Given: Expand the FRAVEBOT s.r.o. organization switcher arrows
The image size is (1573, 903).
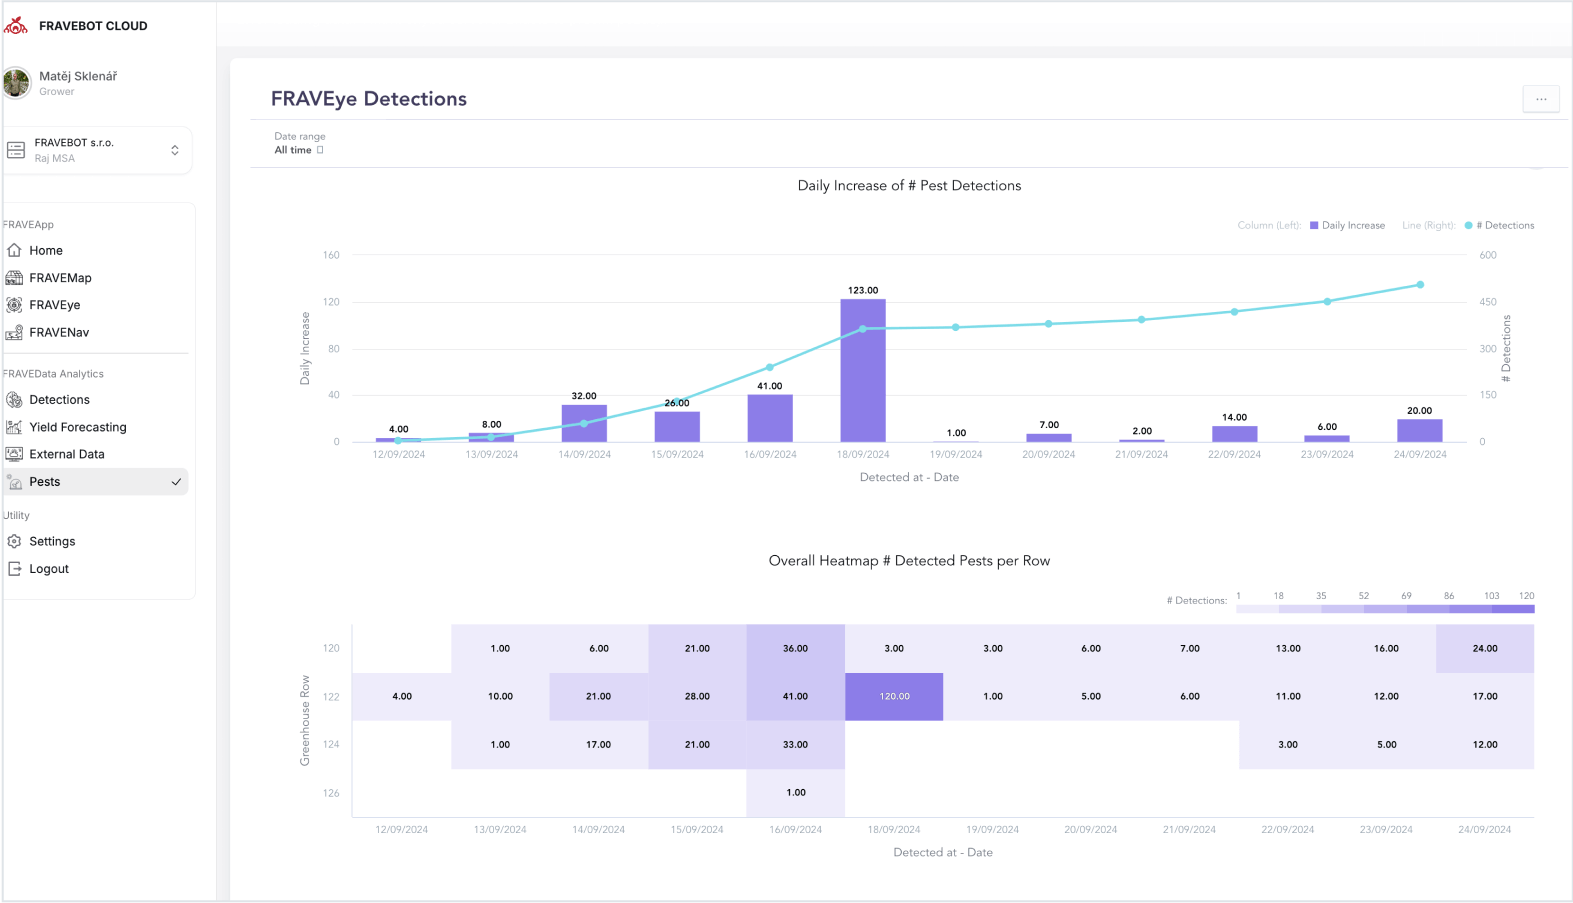Looking at the screenshot, I should click(175, 150).
